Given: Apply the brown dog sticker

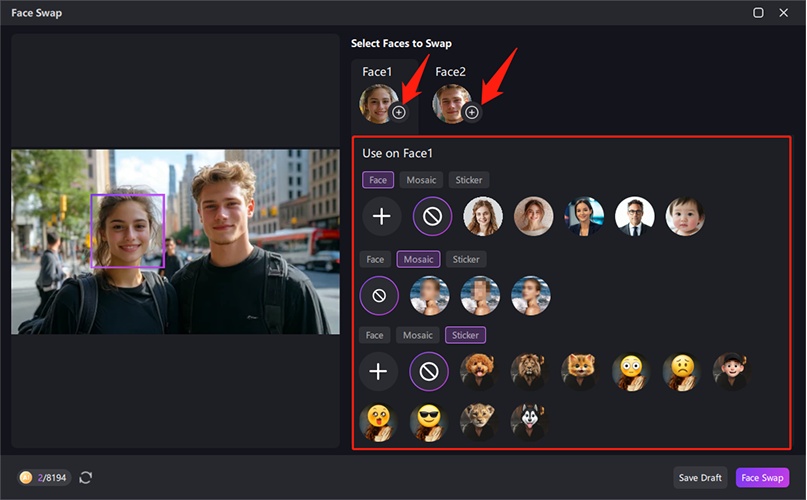Looking at the screenshot, I should click(x=479, y=371).
